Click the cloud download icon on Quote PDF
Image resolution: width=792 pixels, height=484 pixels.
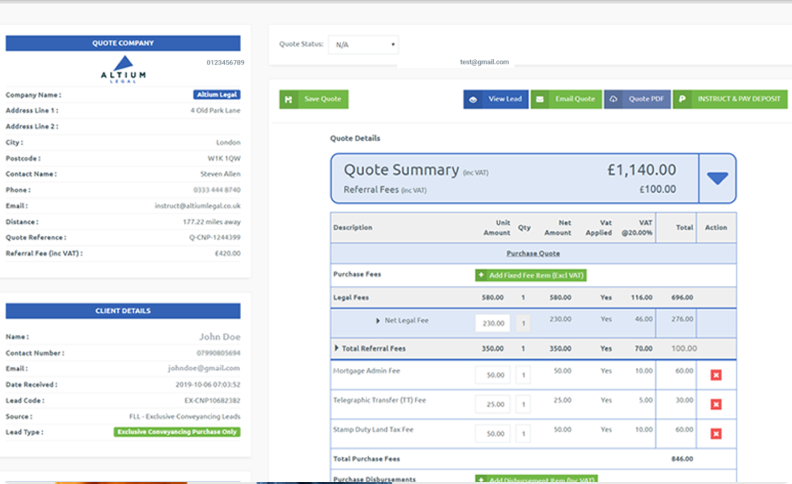coord(613,100)
